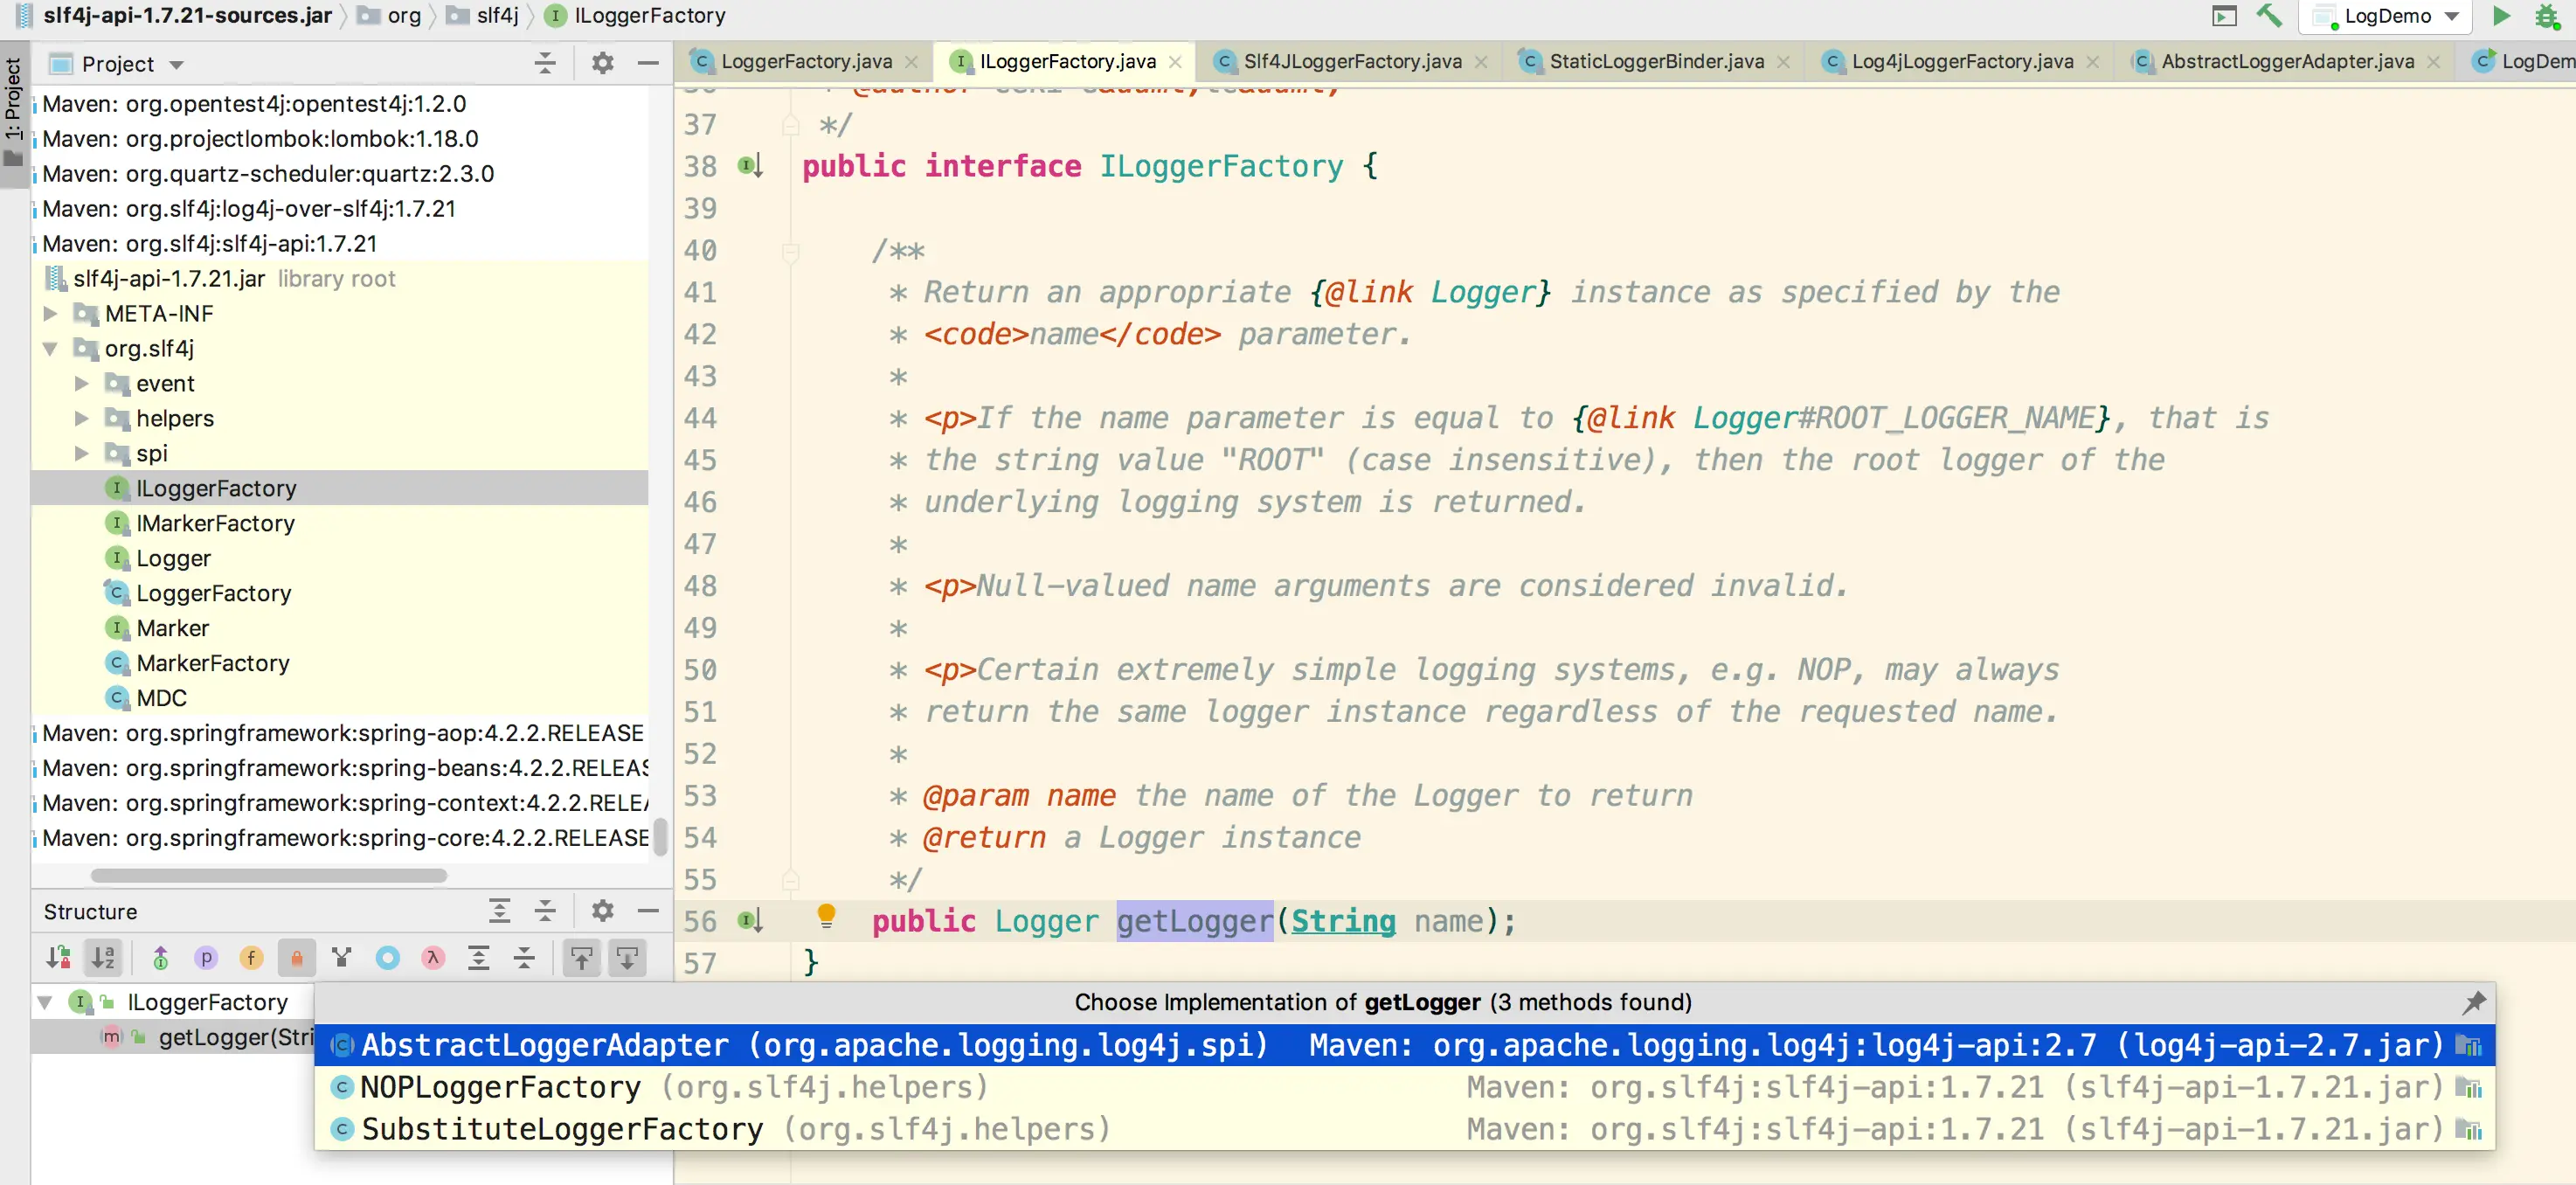Close the ILoggerFactory.java tab
Viewport: 2576px width, 1185px height.
point(1175,62)
